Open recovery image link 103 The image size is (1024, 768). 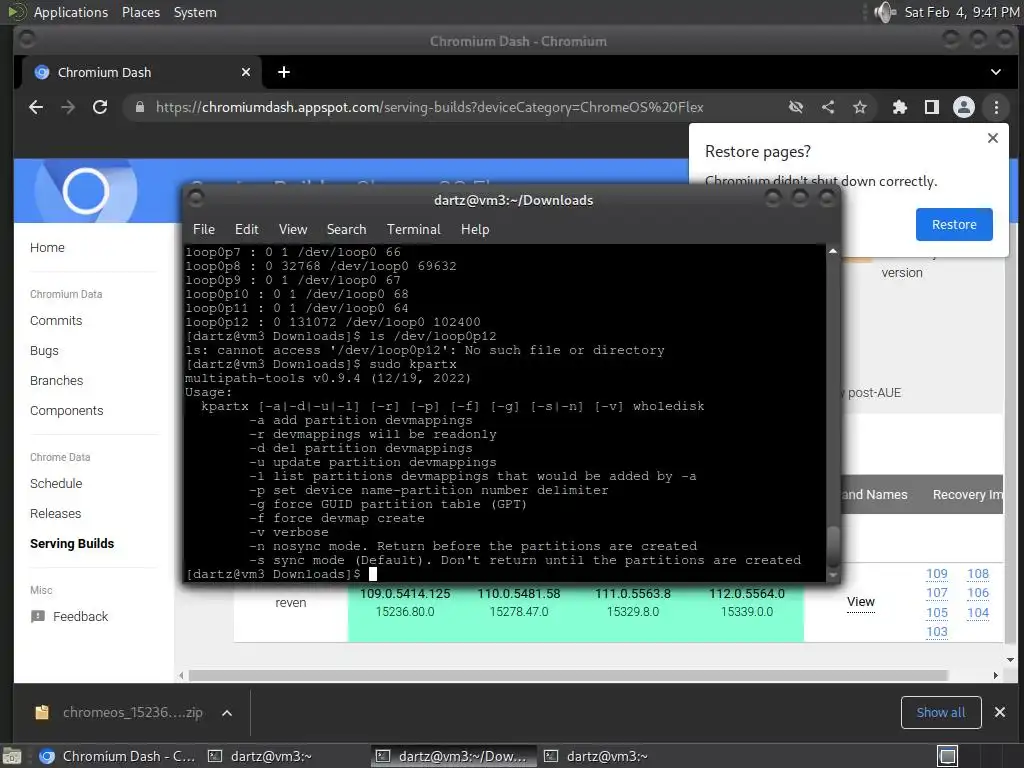936,632
